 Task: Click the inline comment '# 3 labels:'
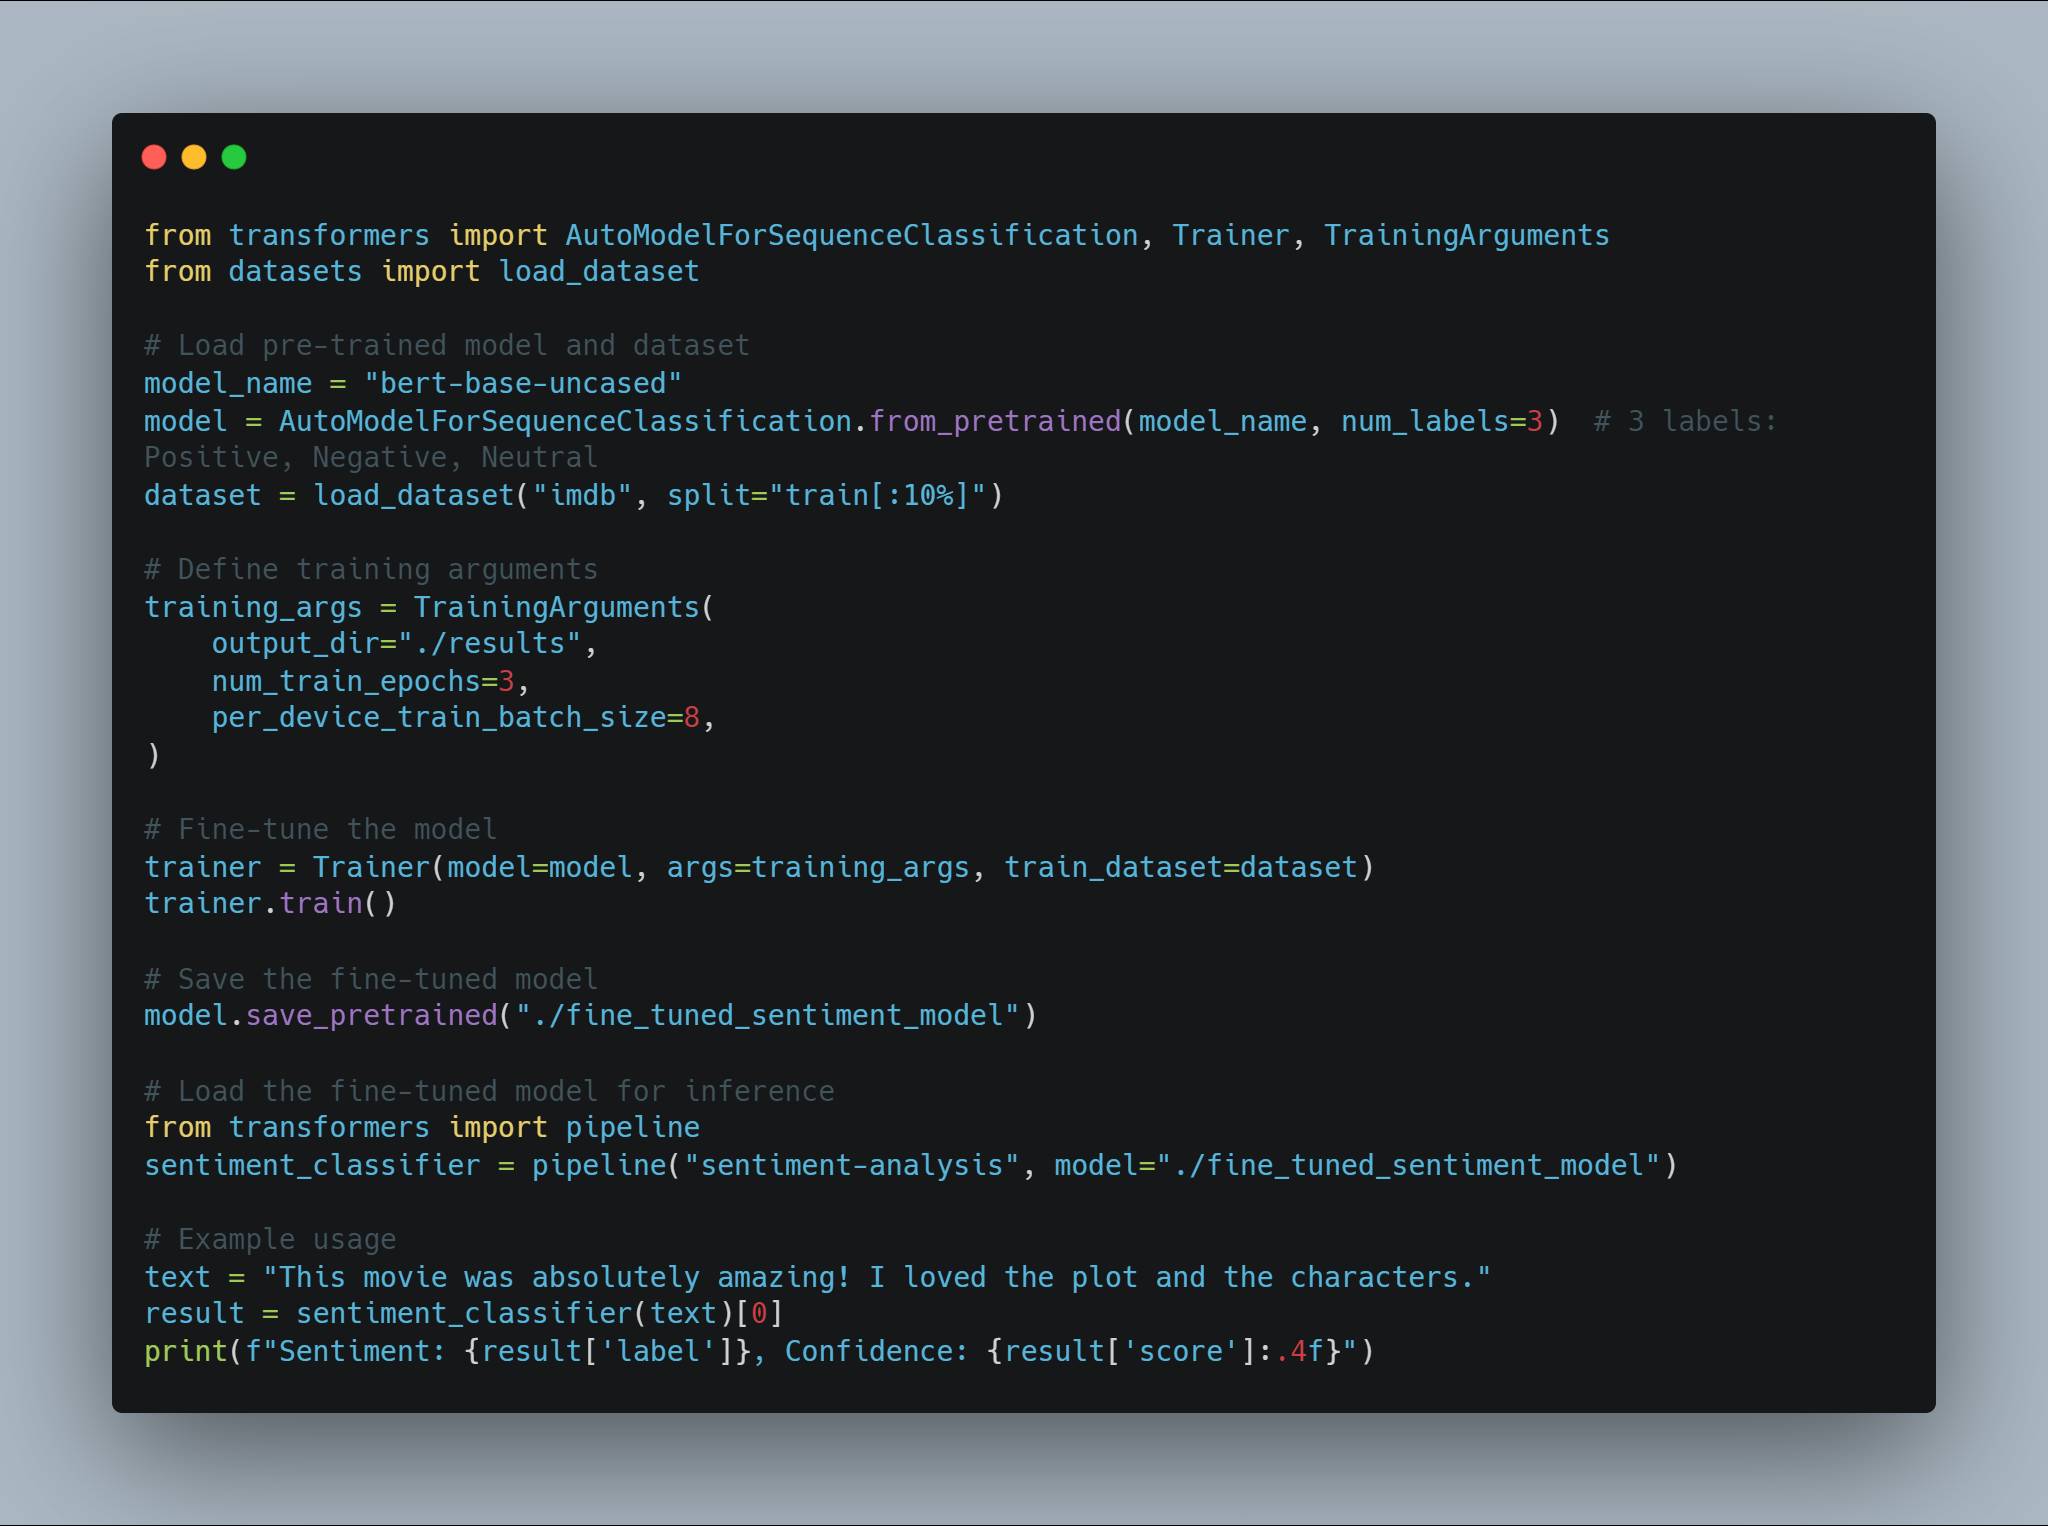click(x=1685, y=422)
